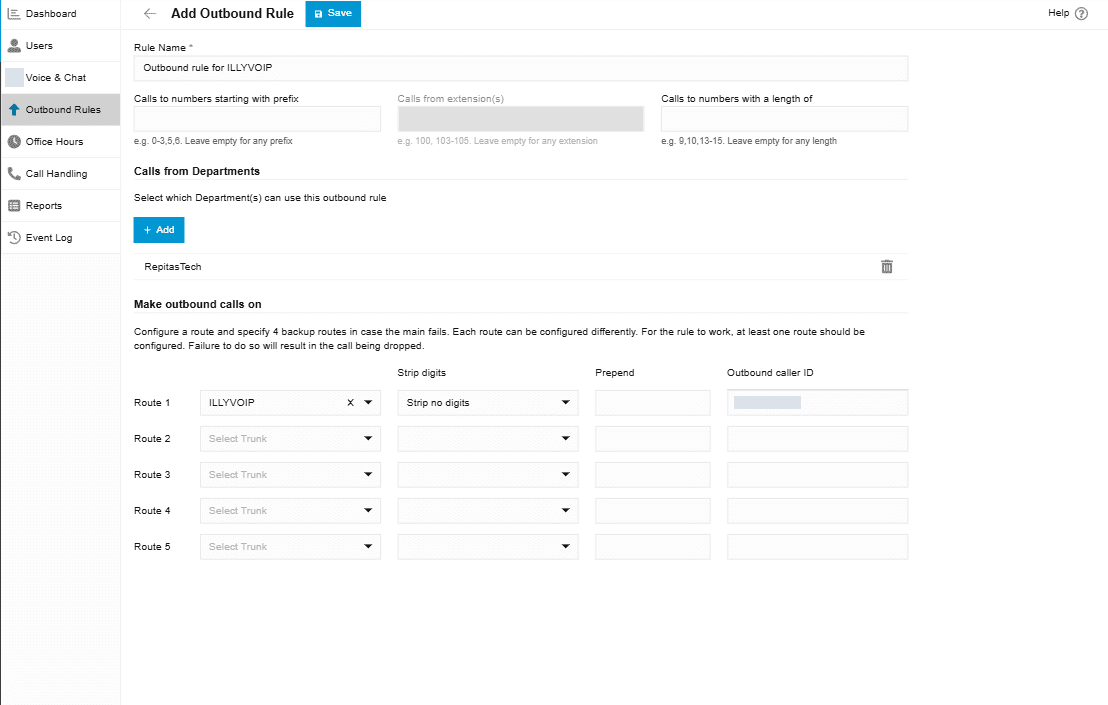Focus the number length input field
Screen dimensions: 1108x705
tap(784, 119)
